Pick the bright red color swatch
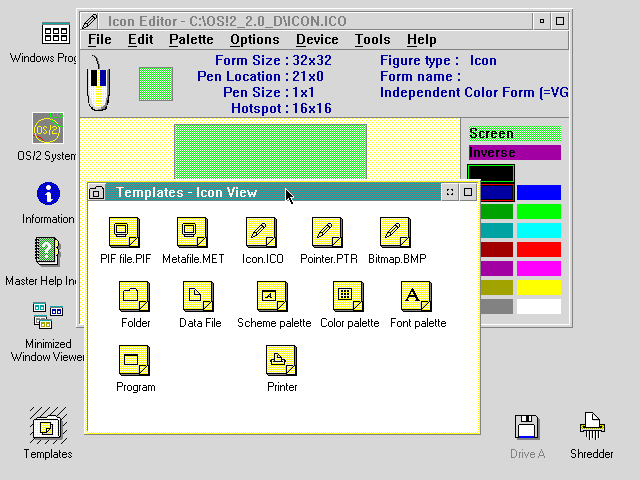The width and height of the screenshot is (640, 480). pyautogui.click(x=539, y=250)
